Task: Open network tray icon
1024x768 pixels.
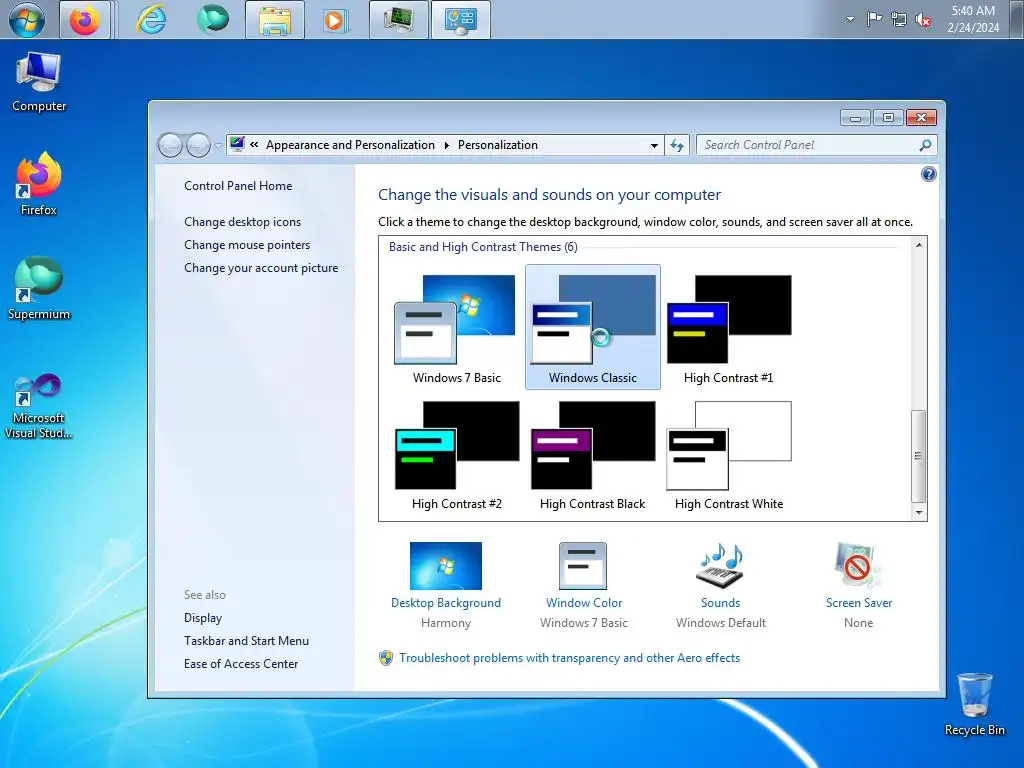Action: (899, 19)
